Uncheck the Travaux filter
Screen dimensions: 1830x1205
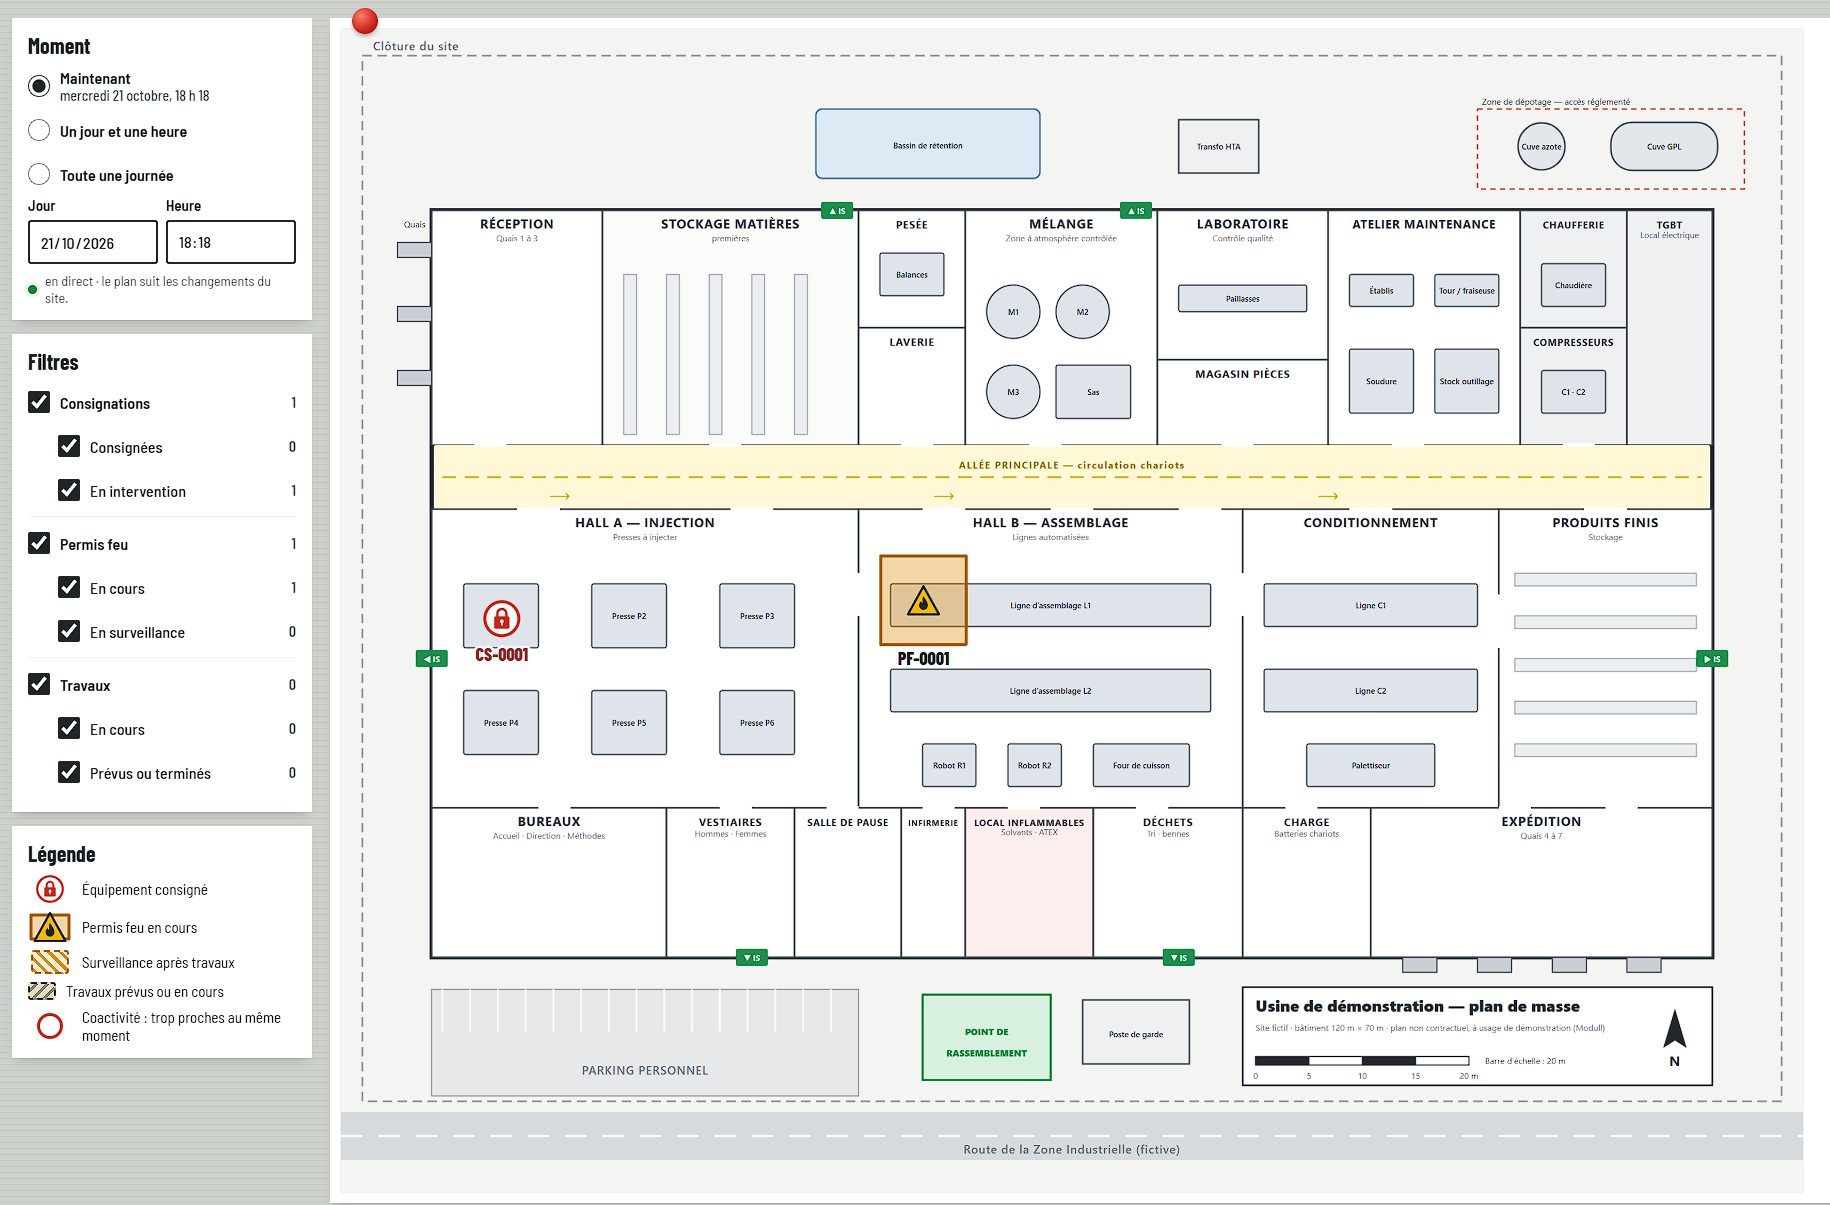coord(39,684)
